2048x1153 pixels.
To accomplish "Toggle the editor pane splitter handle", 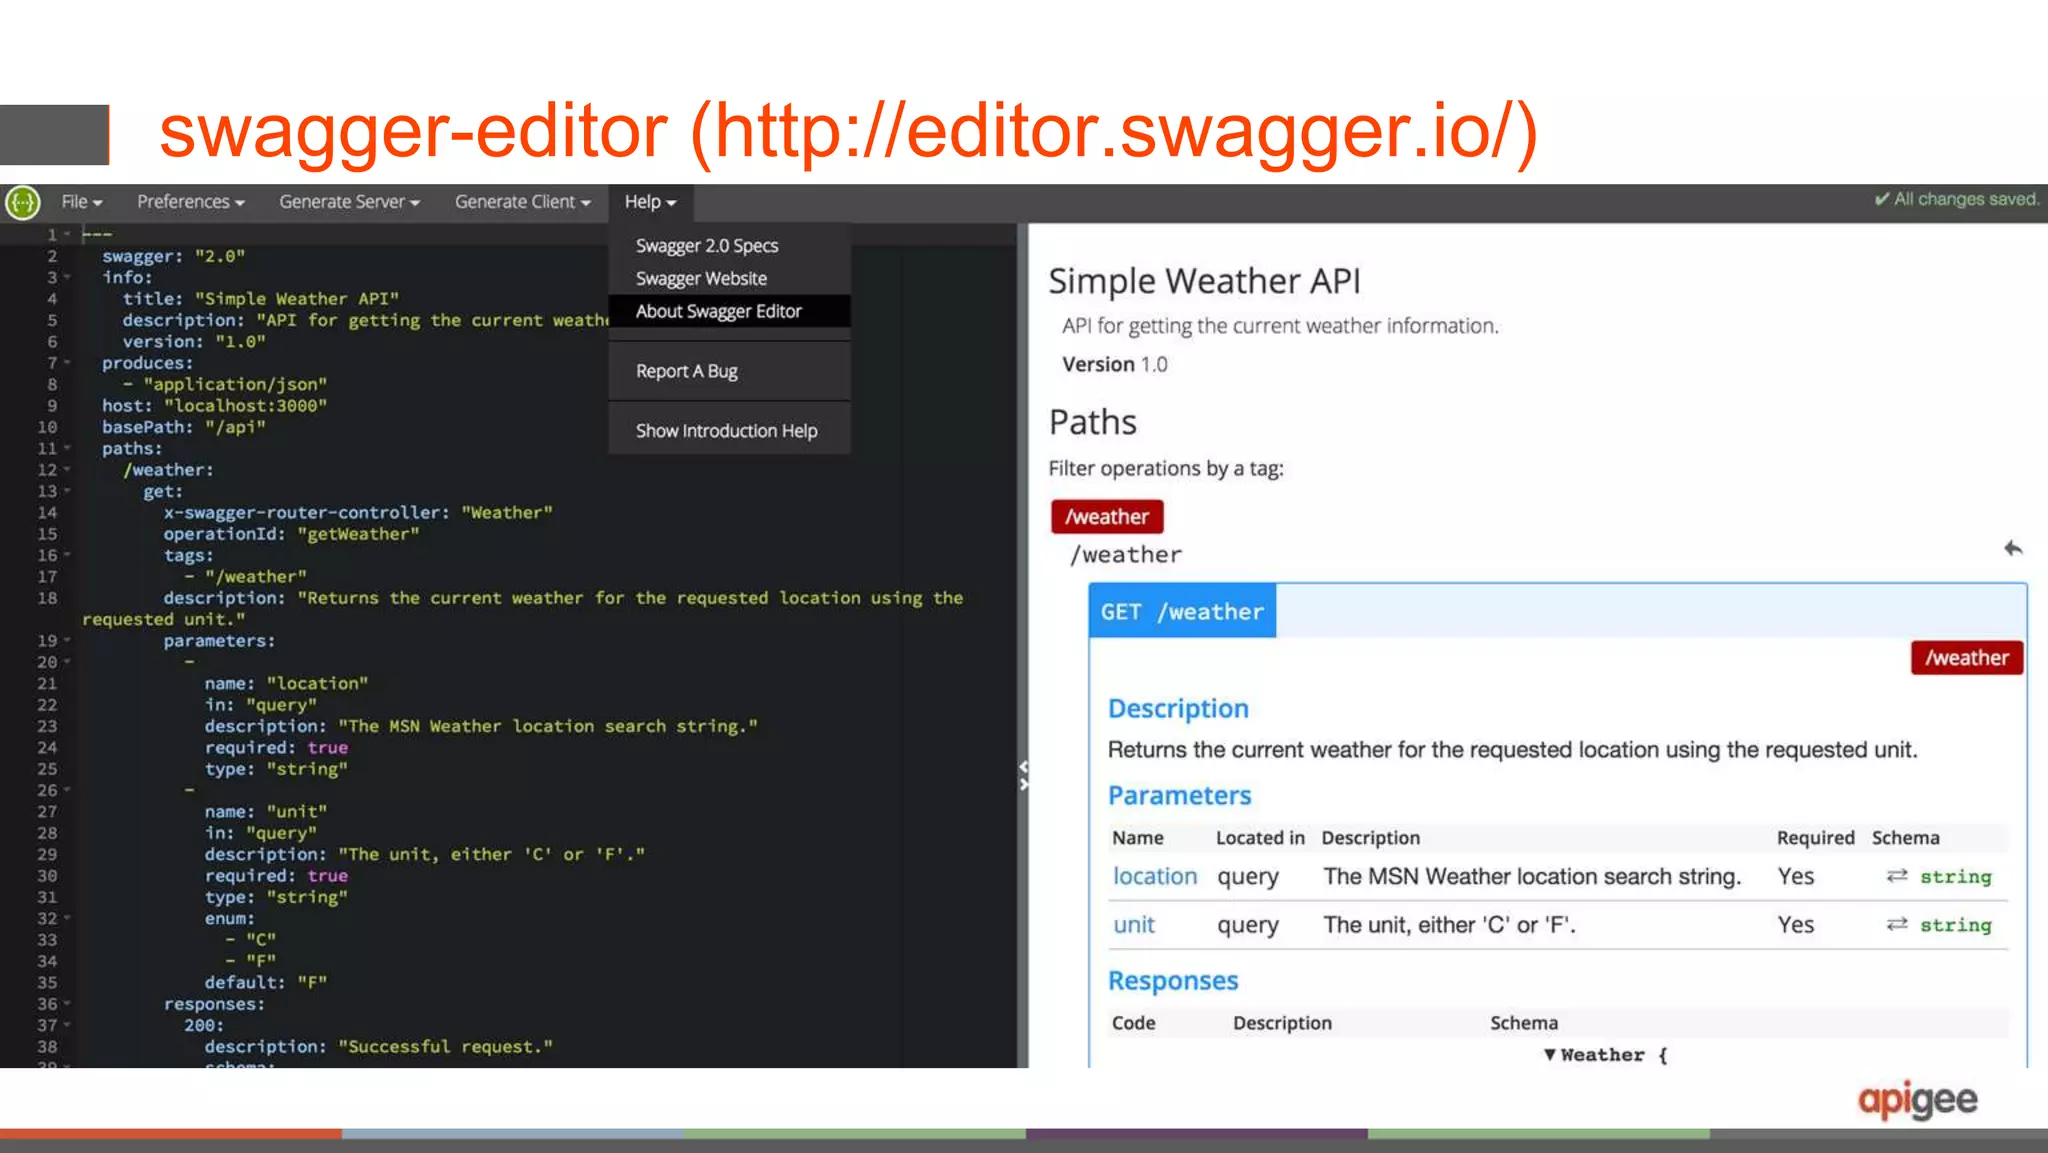I will (1023, 775).
